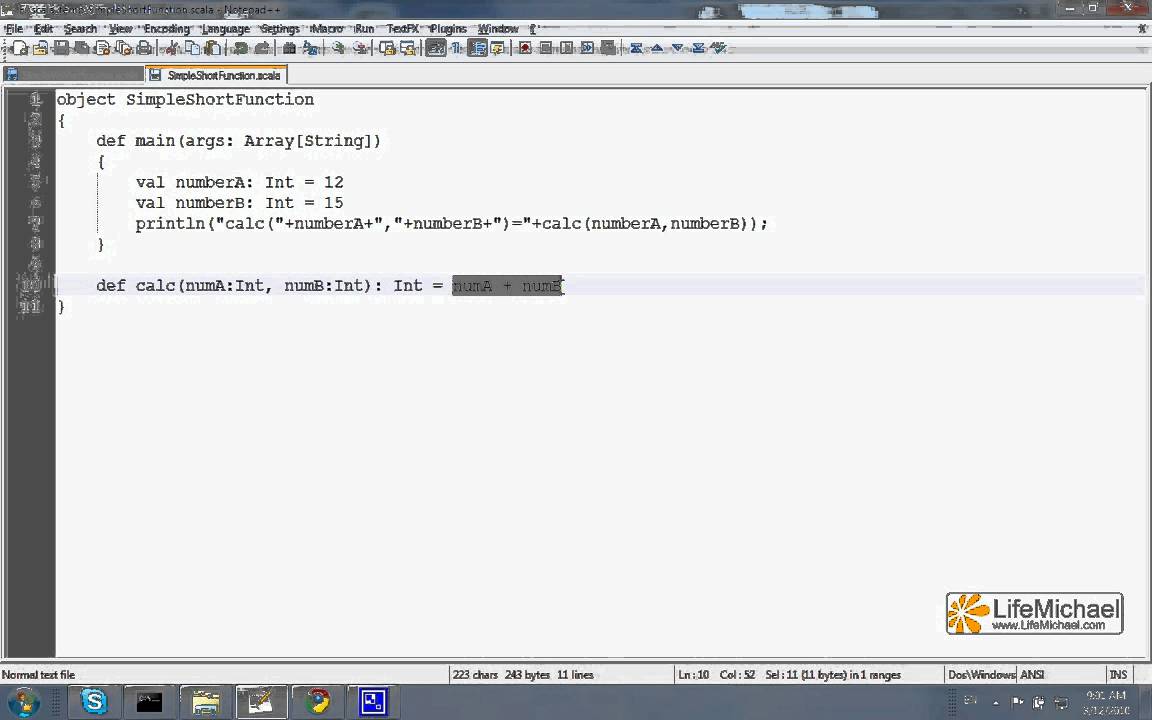
Task: Click Dos\Windows line ending status entry
Action: 982,674
